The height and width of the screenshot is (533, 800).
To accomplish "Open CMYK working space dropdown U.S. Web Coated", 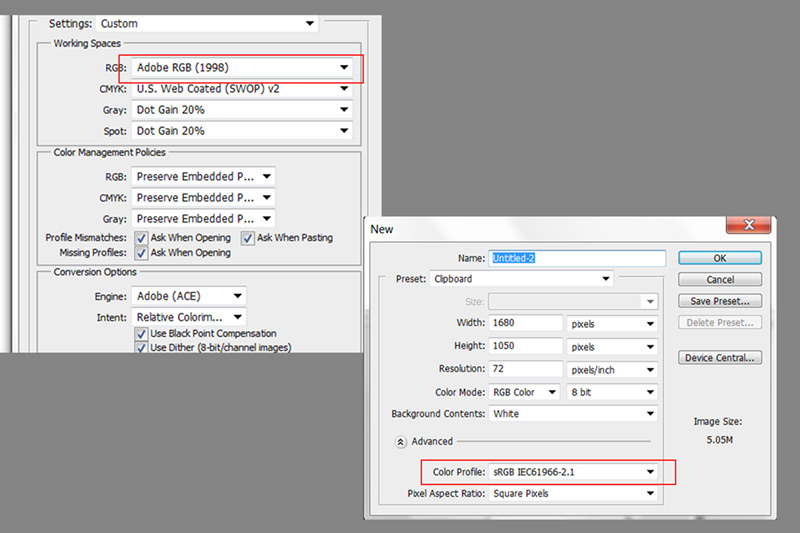I will (x=242, y=89).
